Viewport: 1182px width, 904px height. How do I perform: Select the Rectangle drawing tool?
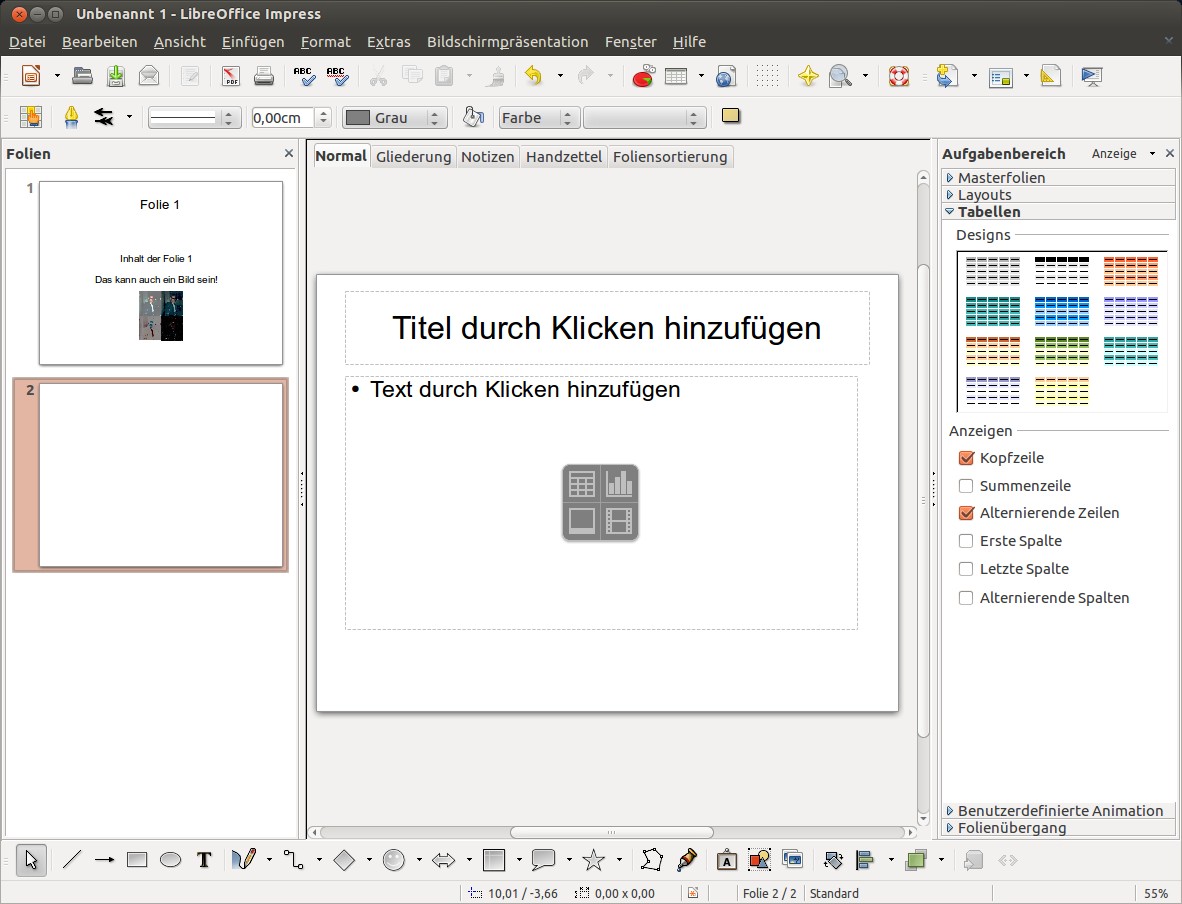click(x=137, y=860)
